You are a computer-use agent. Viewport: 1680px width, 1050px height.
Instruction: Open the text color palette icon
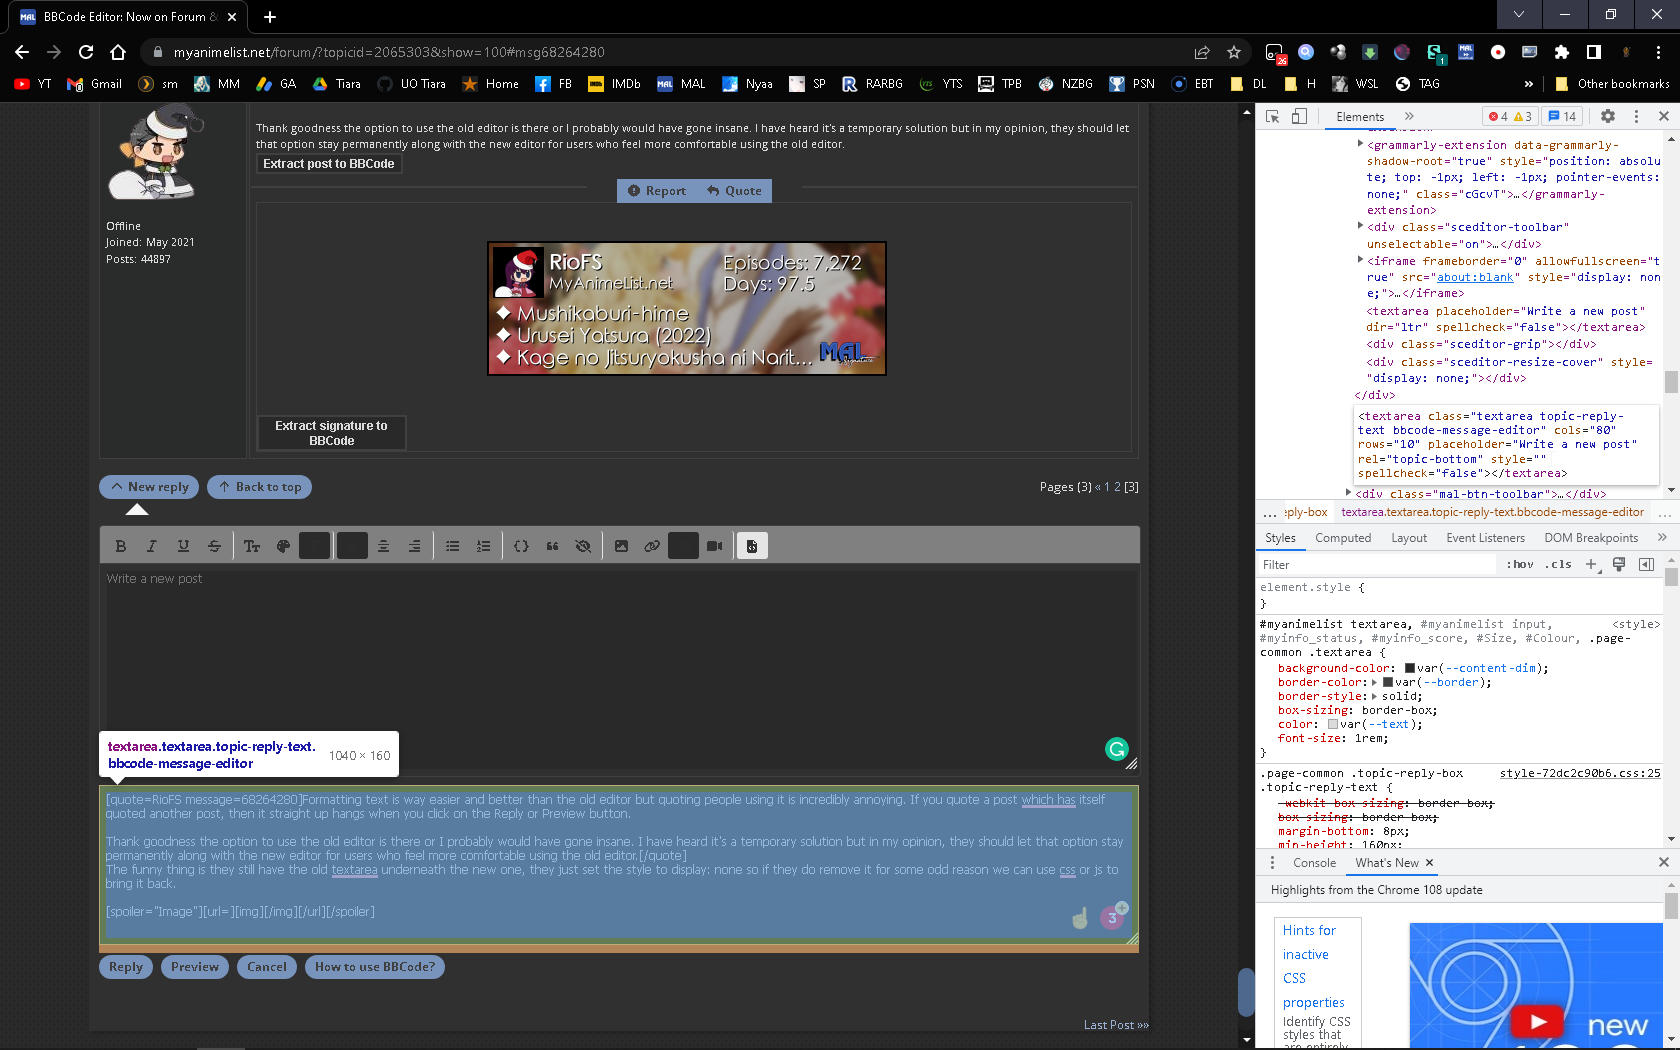283,545
